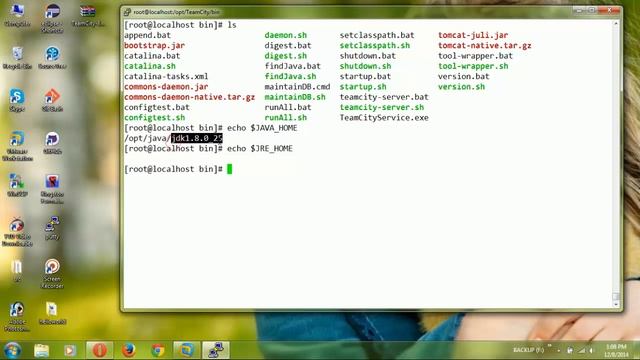This screenshot has height=360, width=640.
Task: Launch the Adobe Photoshop desktop shortcut
Action: pyautogui.click(x=17, y=316)
